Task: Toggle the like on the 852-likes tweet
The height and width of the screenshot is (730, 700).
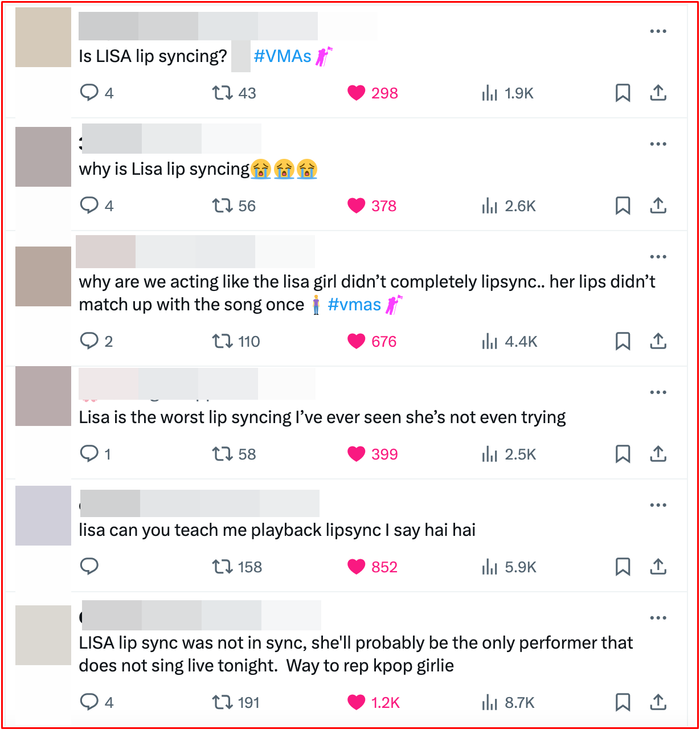Action: tap(355, 567)
